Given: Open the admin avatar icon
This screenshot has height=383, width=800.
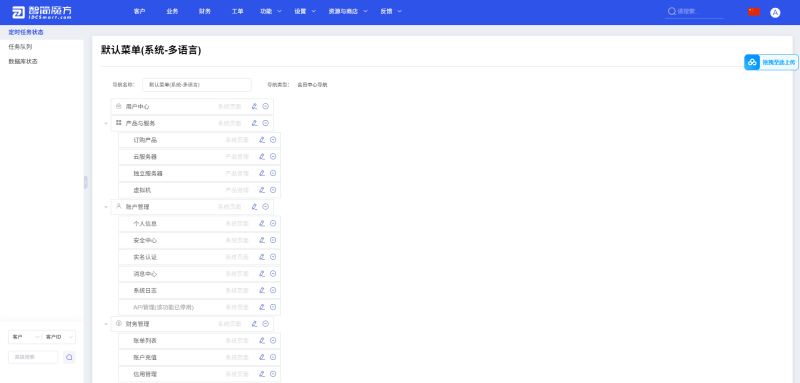Looking at the screenshot, I should click(775, 13).
